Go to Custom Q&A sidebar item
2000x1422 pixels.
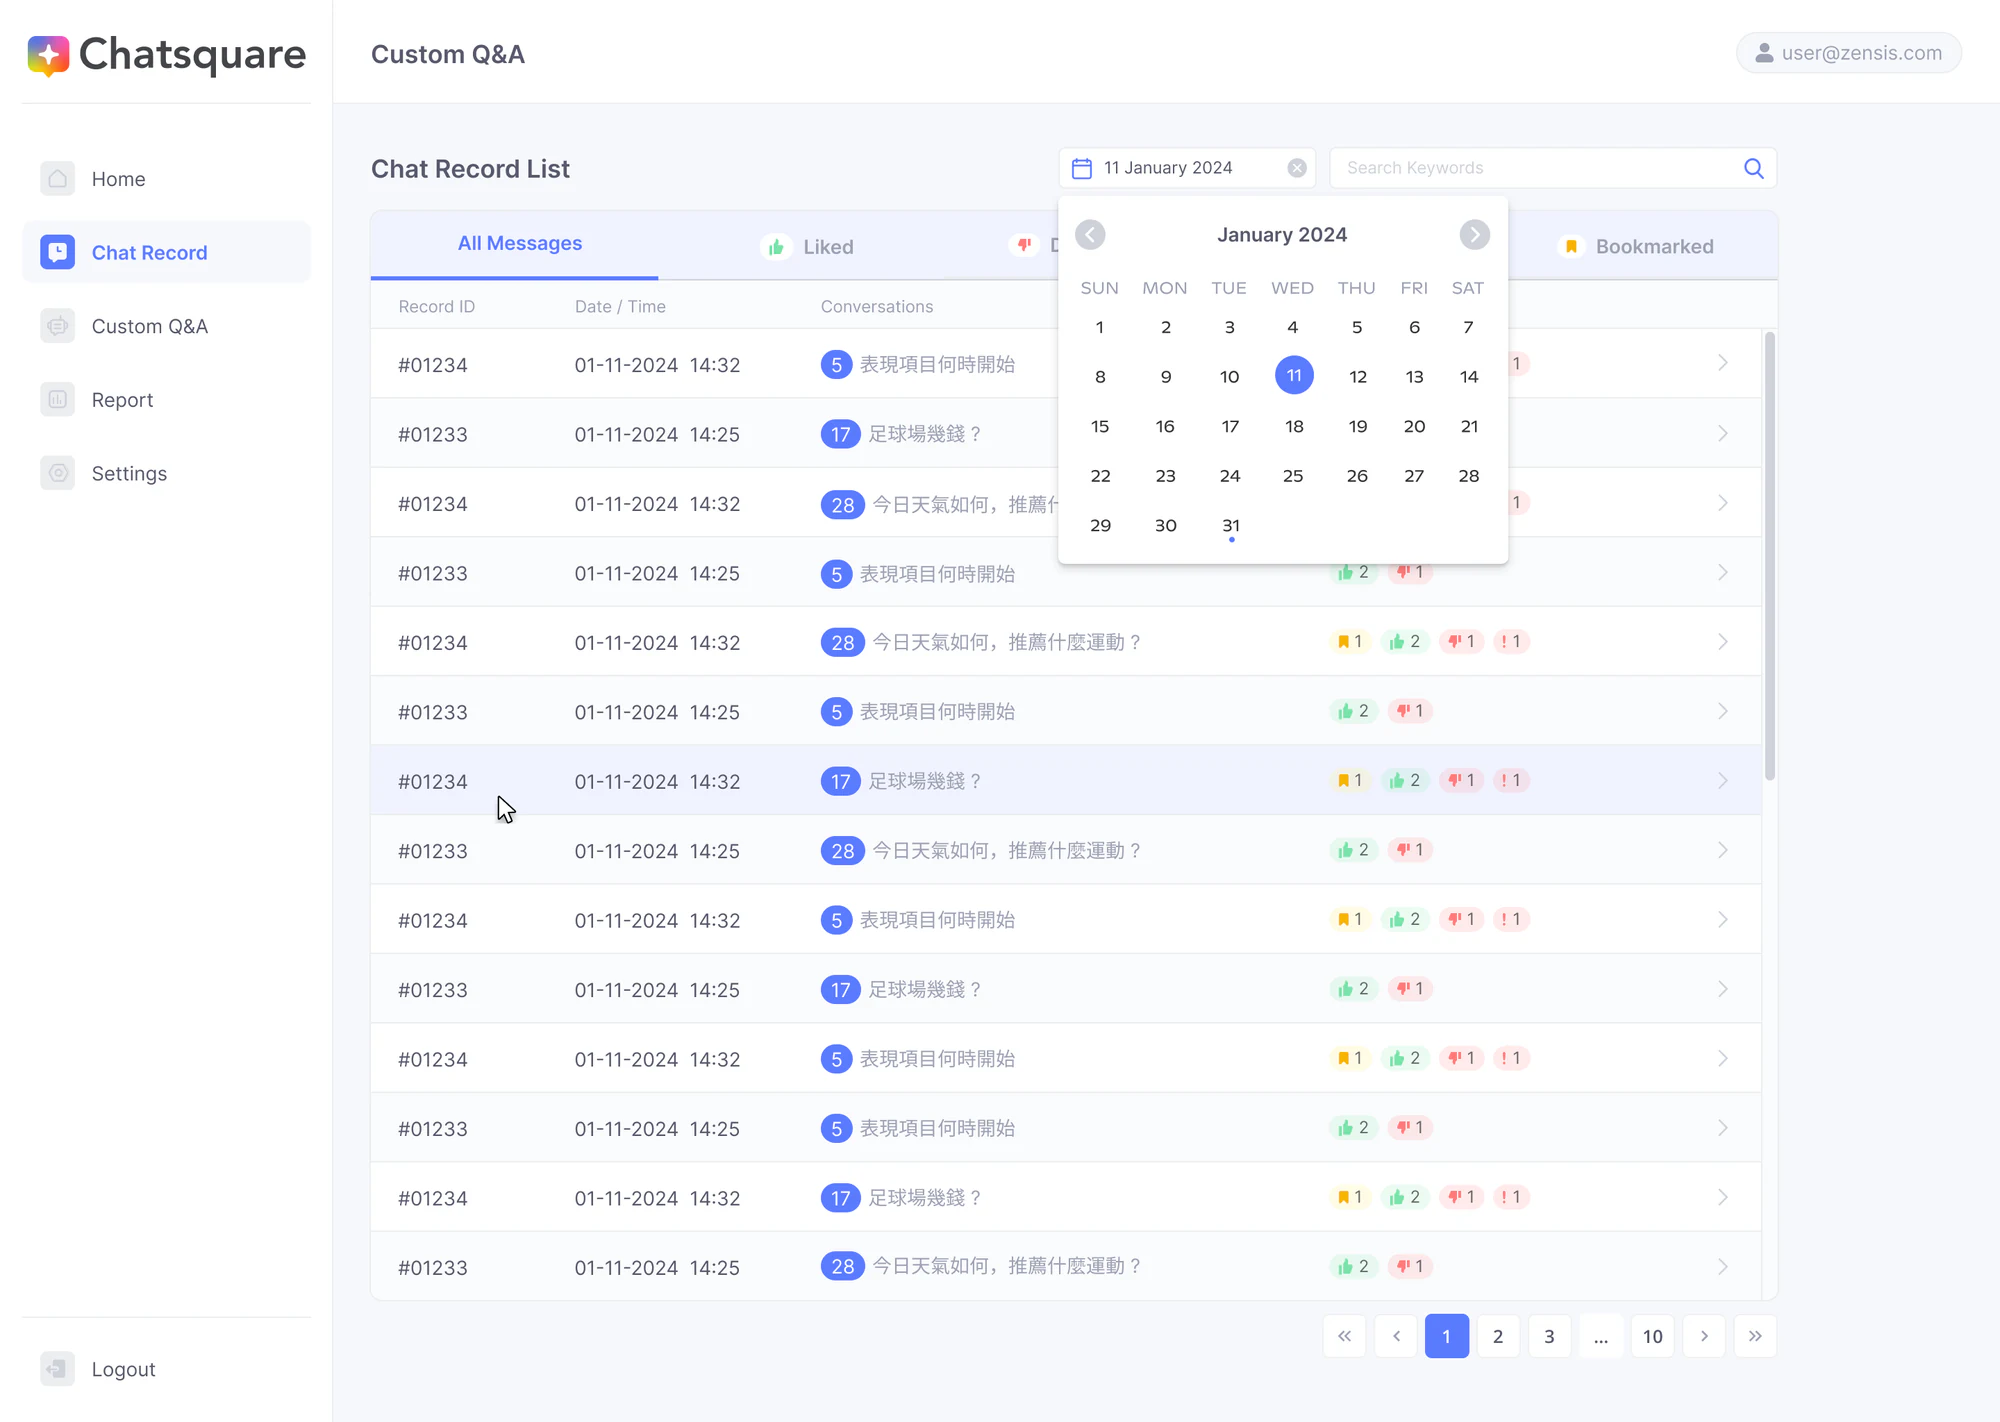click(x=166, y=326)
